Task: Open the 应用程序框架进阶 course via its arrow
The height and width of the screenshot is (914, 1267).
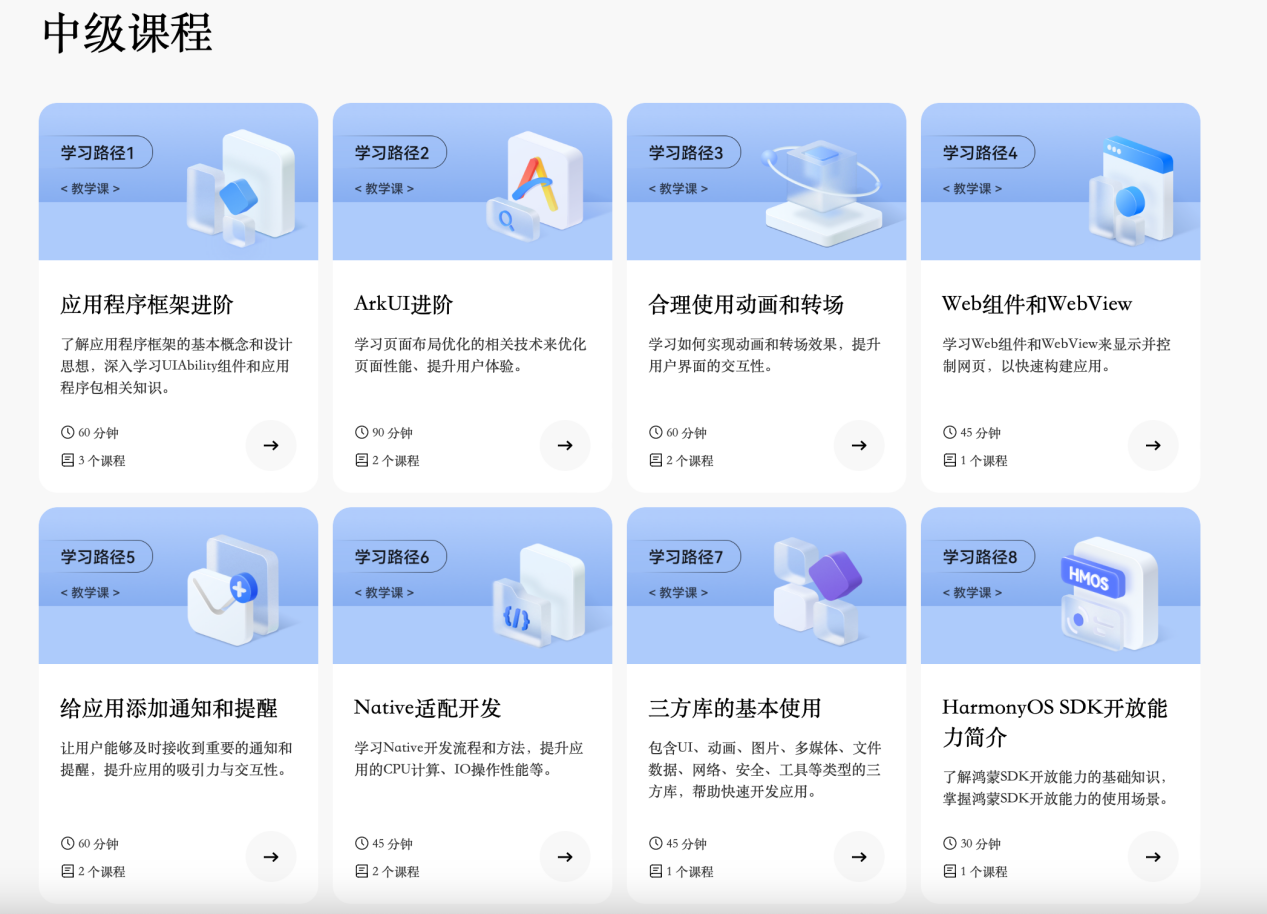Action: point(271,446)
